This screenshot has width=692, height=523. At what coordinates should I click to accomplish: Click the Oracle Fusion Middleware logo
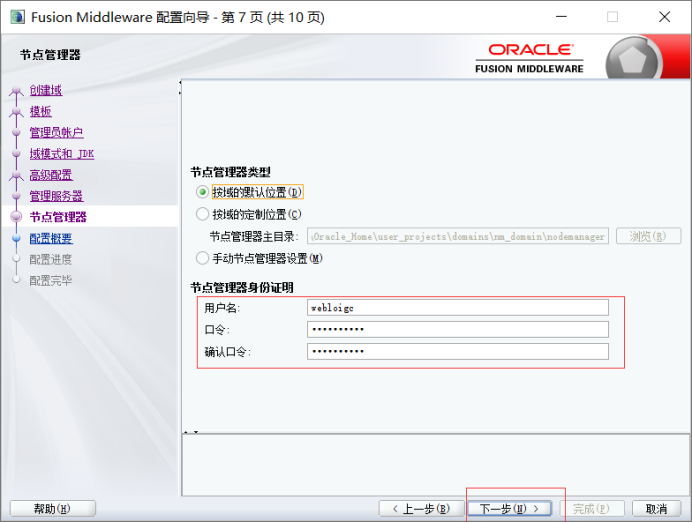(530, 58)
